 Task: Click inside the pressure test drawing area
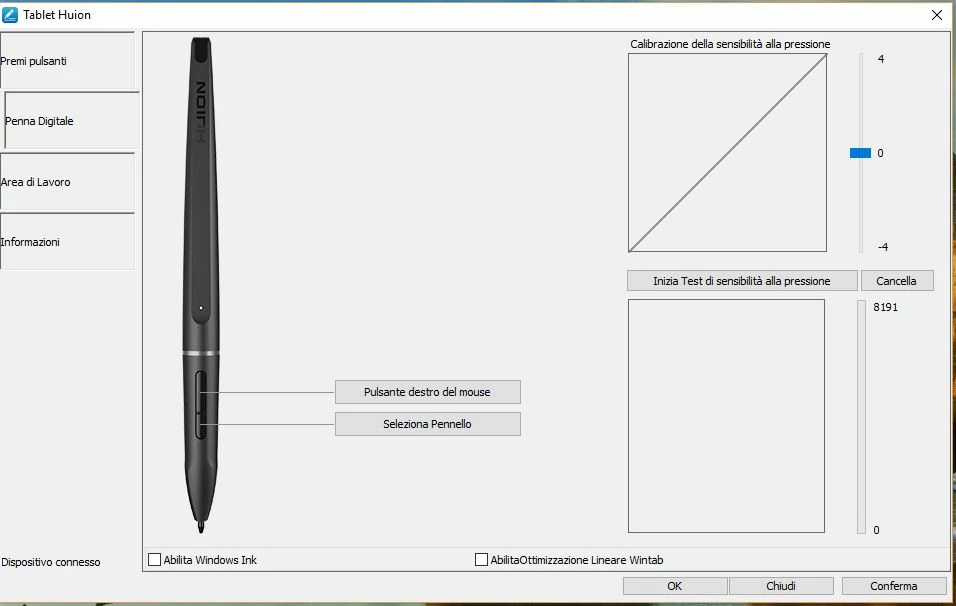pos(726,416)
